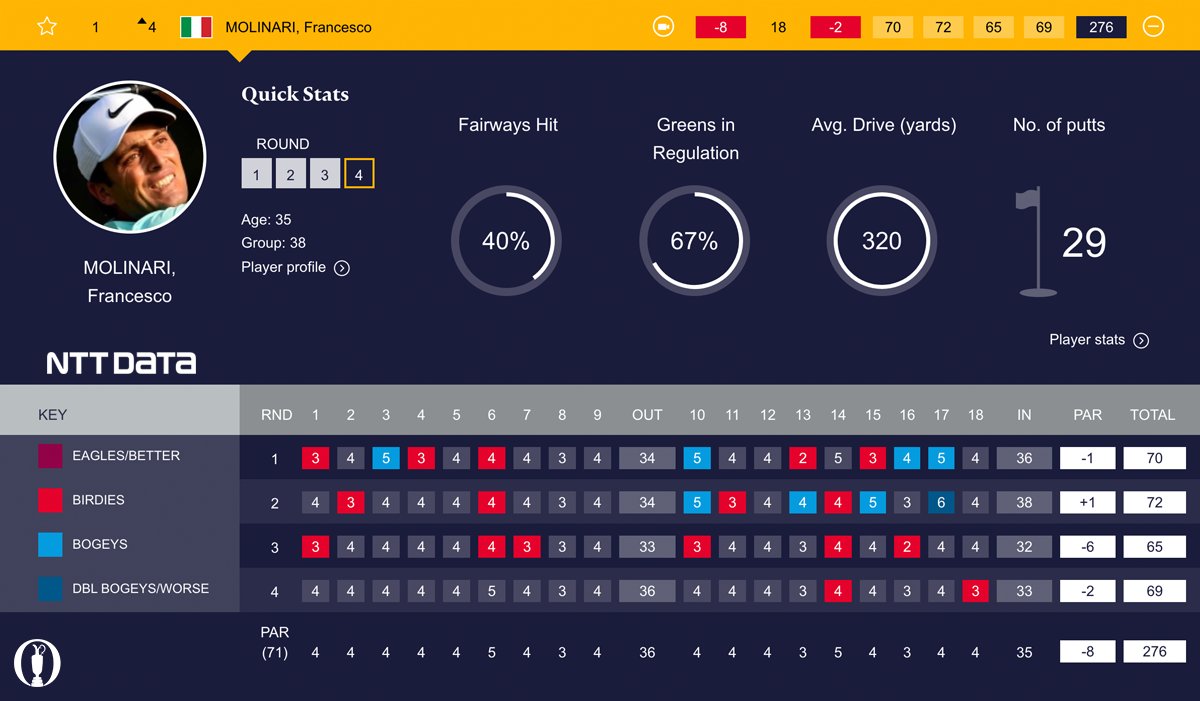Image resolution: width=1200 pixels, height=701 pixels.
Task: Click the Italian flag icon
Action: (196, 27)
